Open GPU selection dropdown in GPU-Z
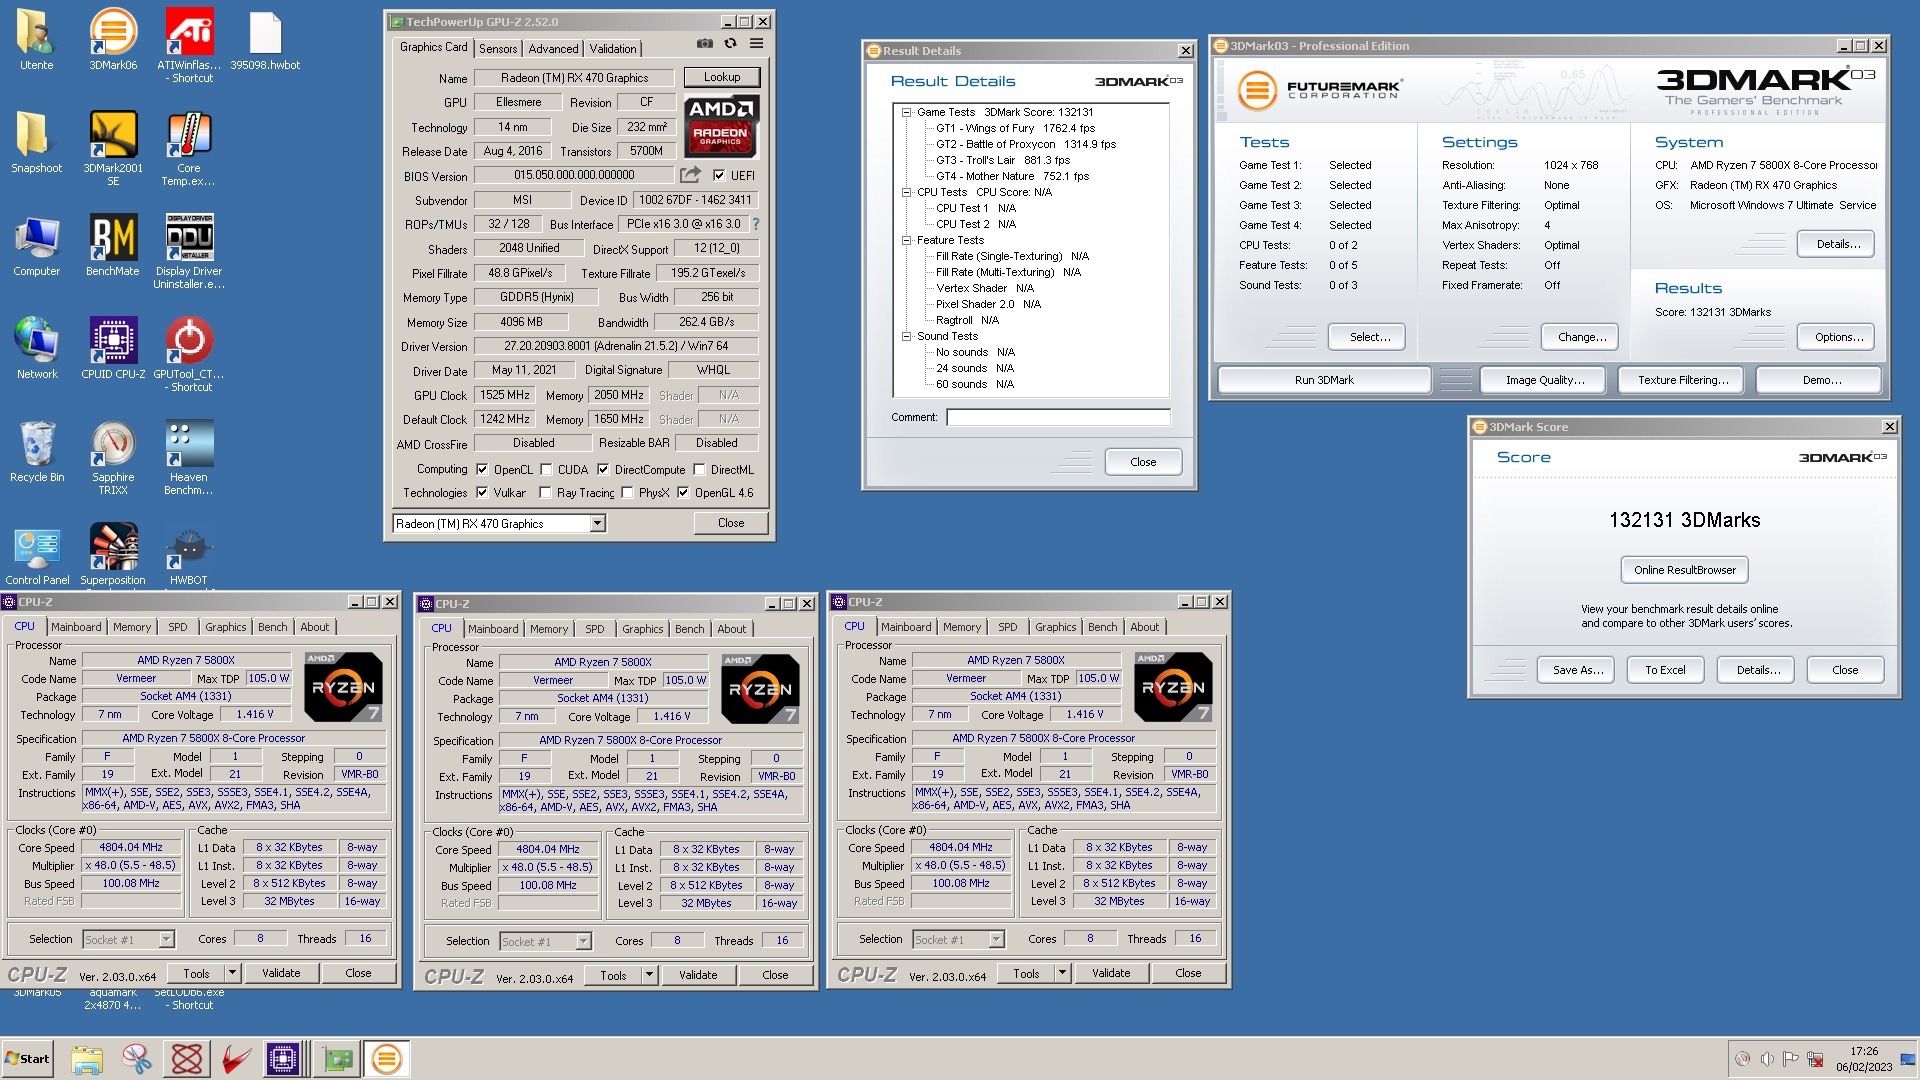This screenshot has width=1920, height=1080. 597,524
